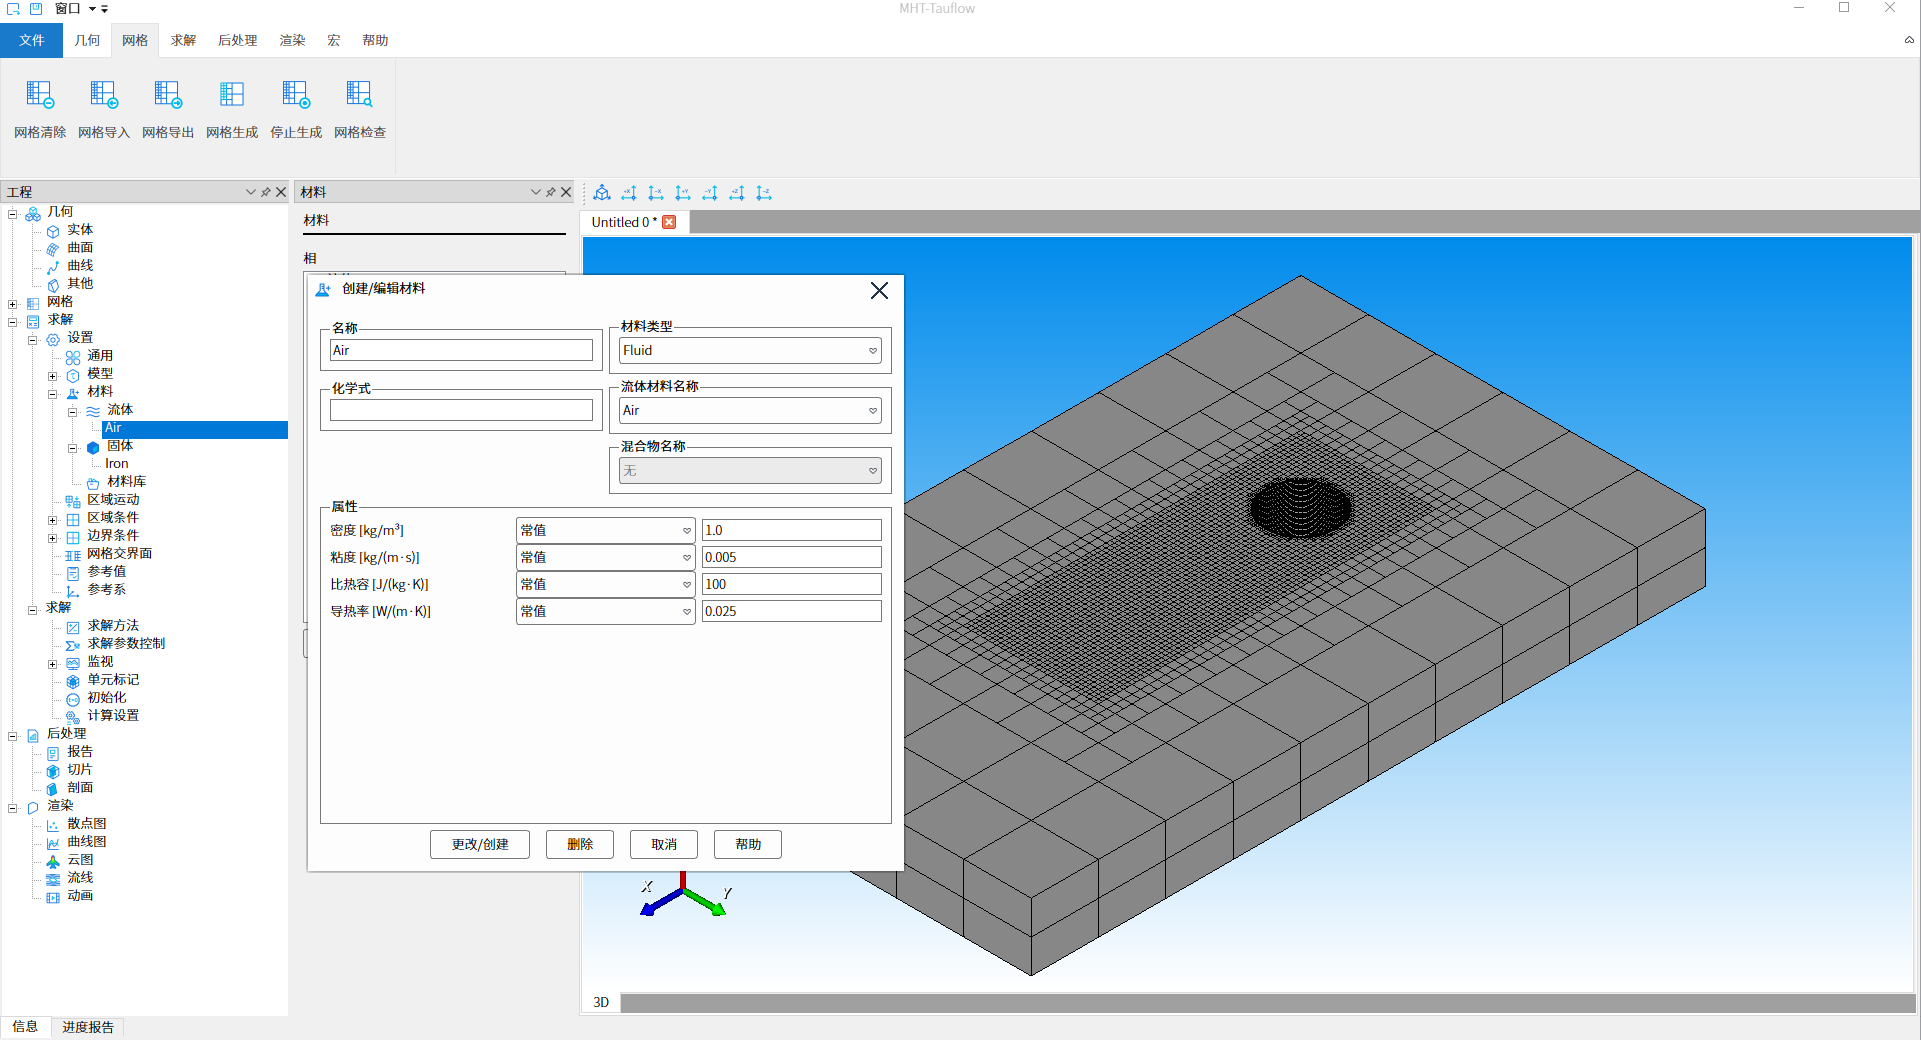Toggle pin on the 材料 panel
This screenshot has width=1921, height=1040.
click(550, 192)
